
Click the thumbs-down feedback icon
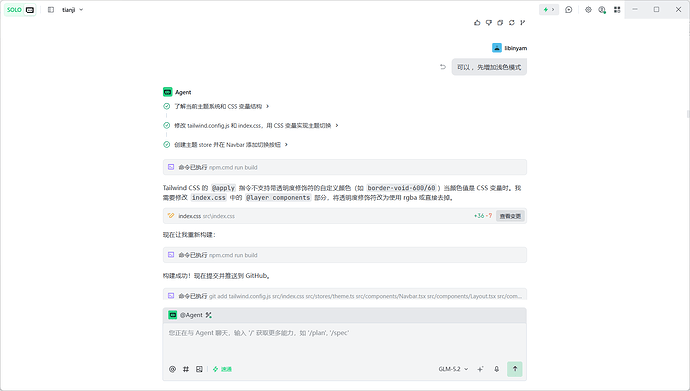pyautogui.click(x=488, y=22)
